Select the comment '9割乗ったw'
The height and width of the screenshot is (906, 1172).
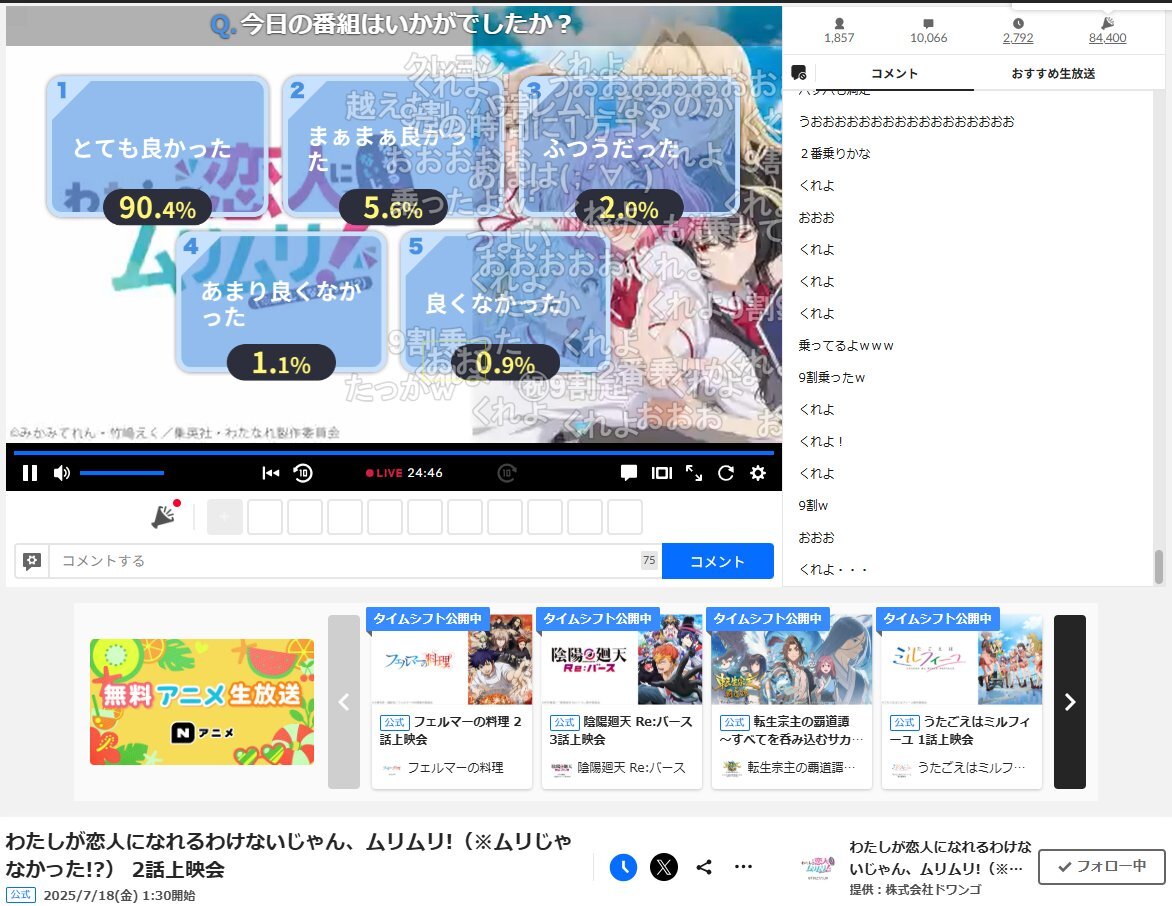[831, 378]
